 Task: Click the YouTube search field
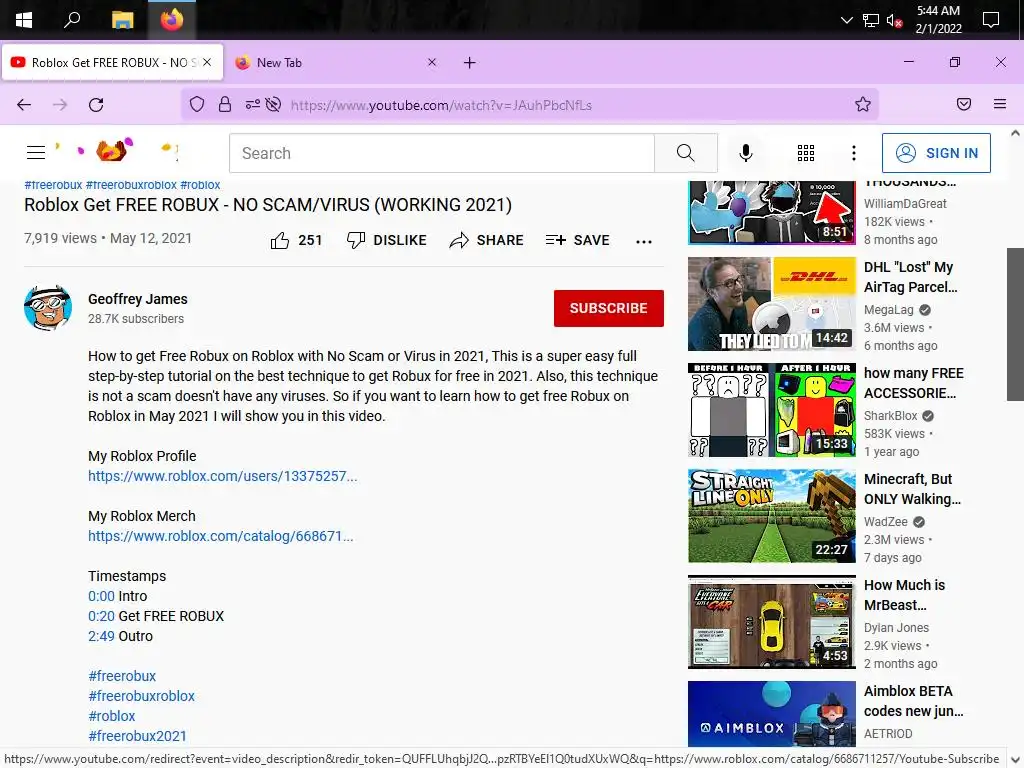pyautogui.click(x=441, y=153)
